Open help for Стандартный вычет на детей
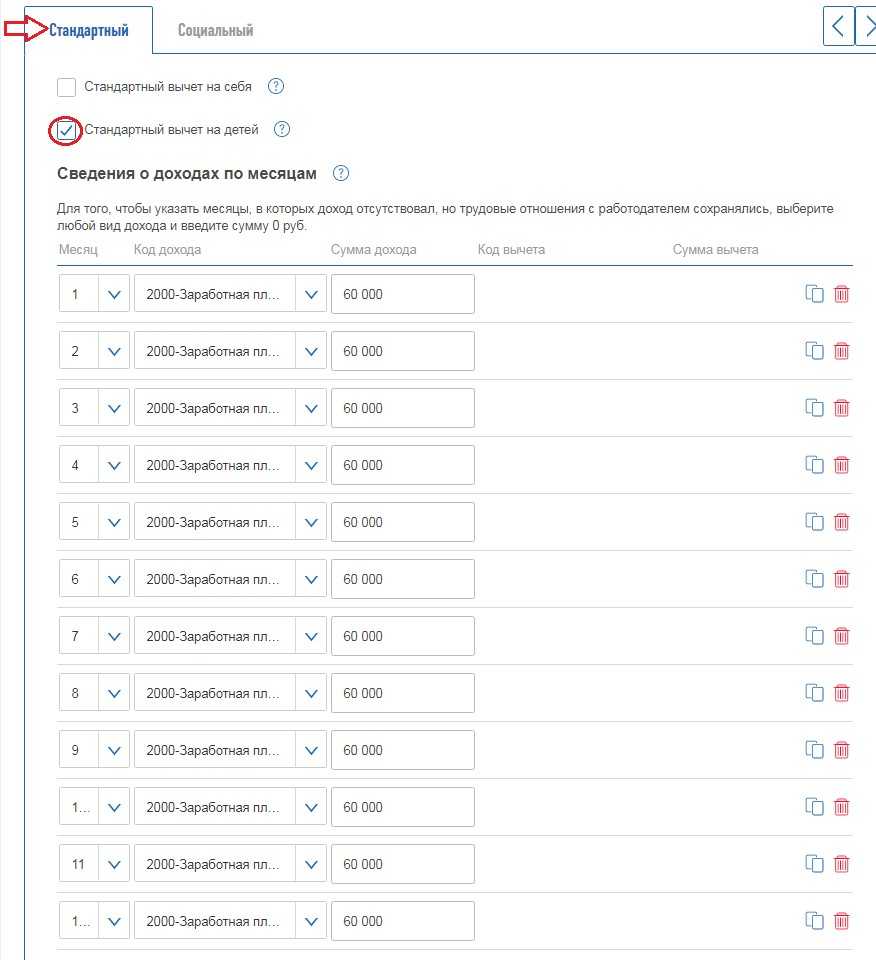The width and height of the screenshot is (876, 960). [x=282, y=130]
